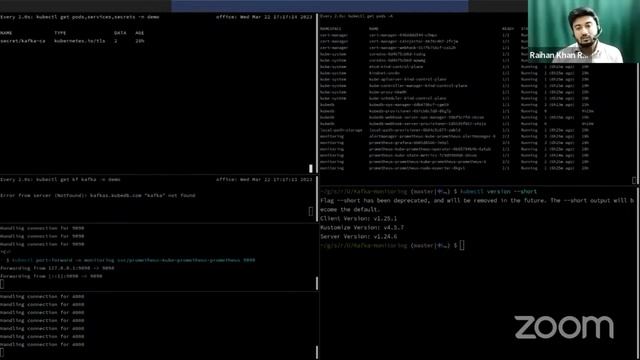Viewport: 640px width, 360px height.
Task: Click the alertmanager-prometheus pod row
Action: click(454, 136)
